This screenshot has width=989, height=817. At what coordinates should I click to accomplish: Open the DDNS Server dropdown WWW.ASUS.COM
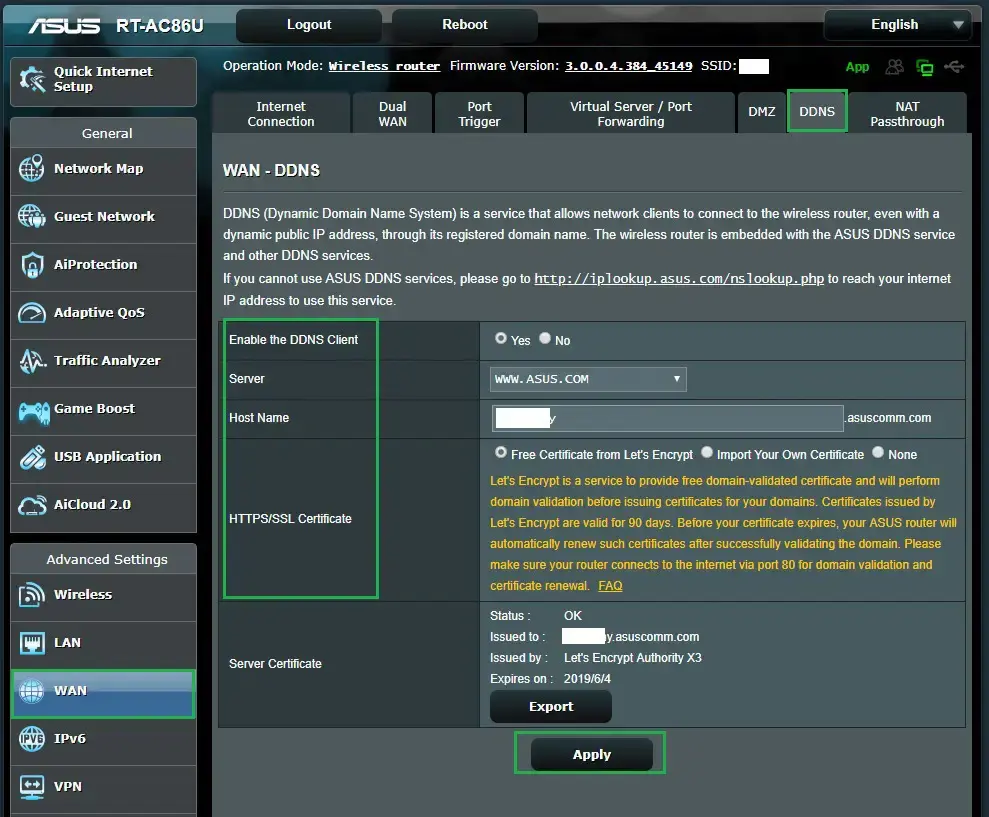[x=588, y=379]
